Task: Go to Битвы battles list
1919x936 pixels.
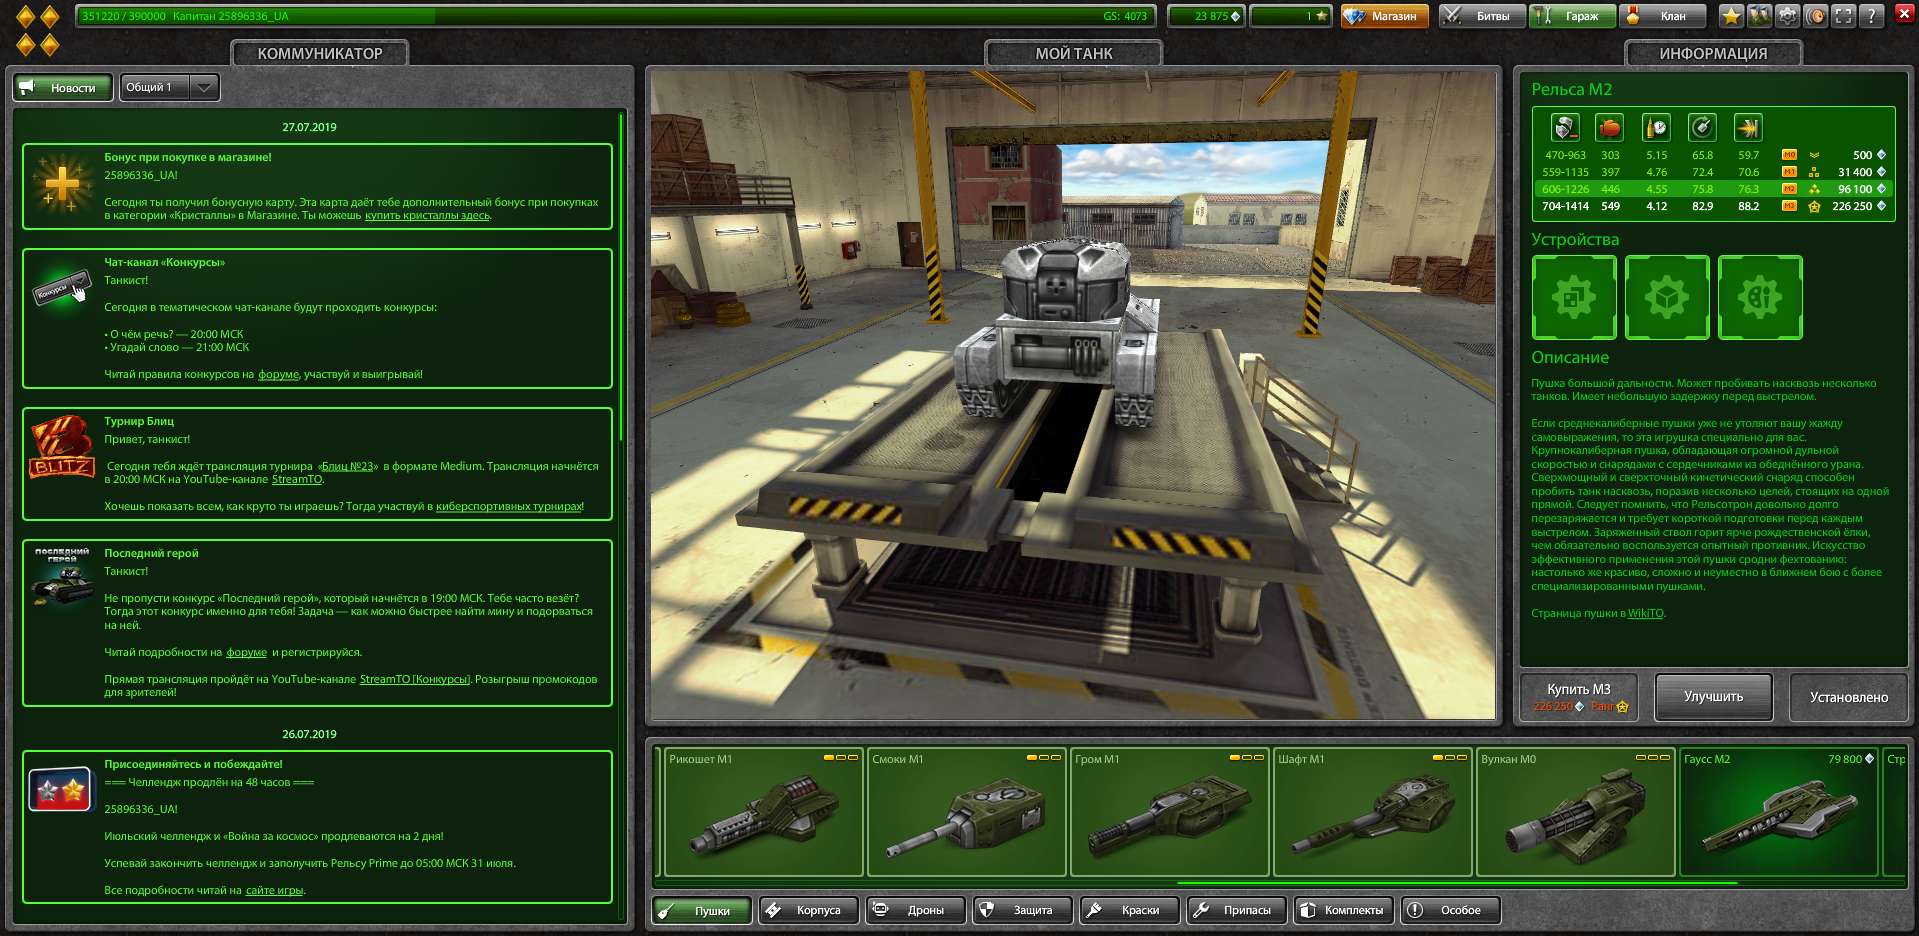Action: (x=1481, y=16)
